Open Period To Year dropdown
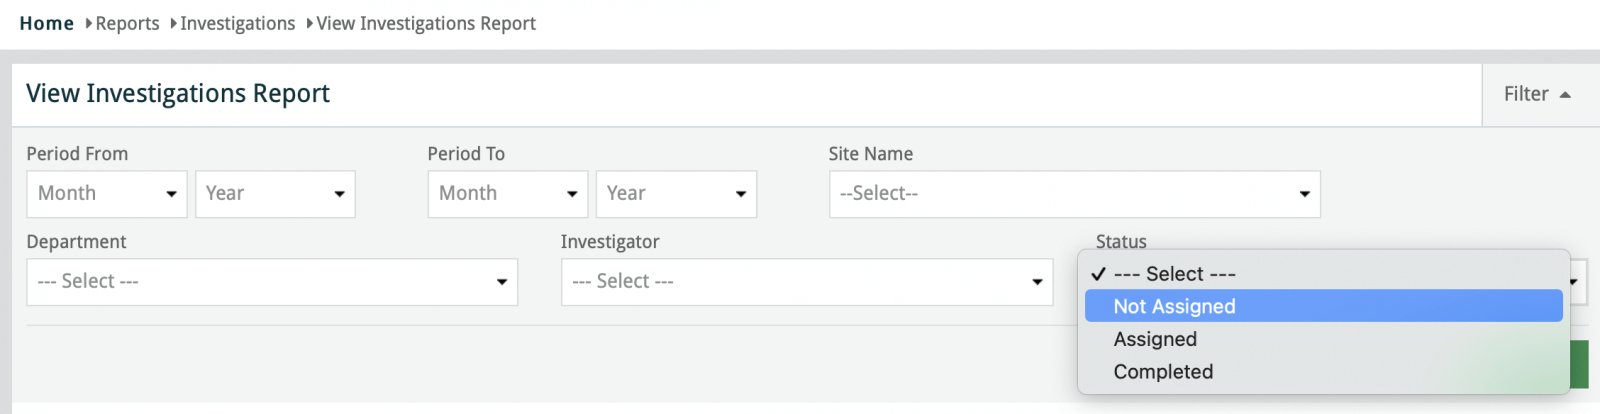1600x414 pixels. point(676,194)
